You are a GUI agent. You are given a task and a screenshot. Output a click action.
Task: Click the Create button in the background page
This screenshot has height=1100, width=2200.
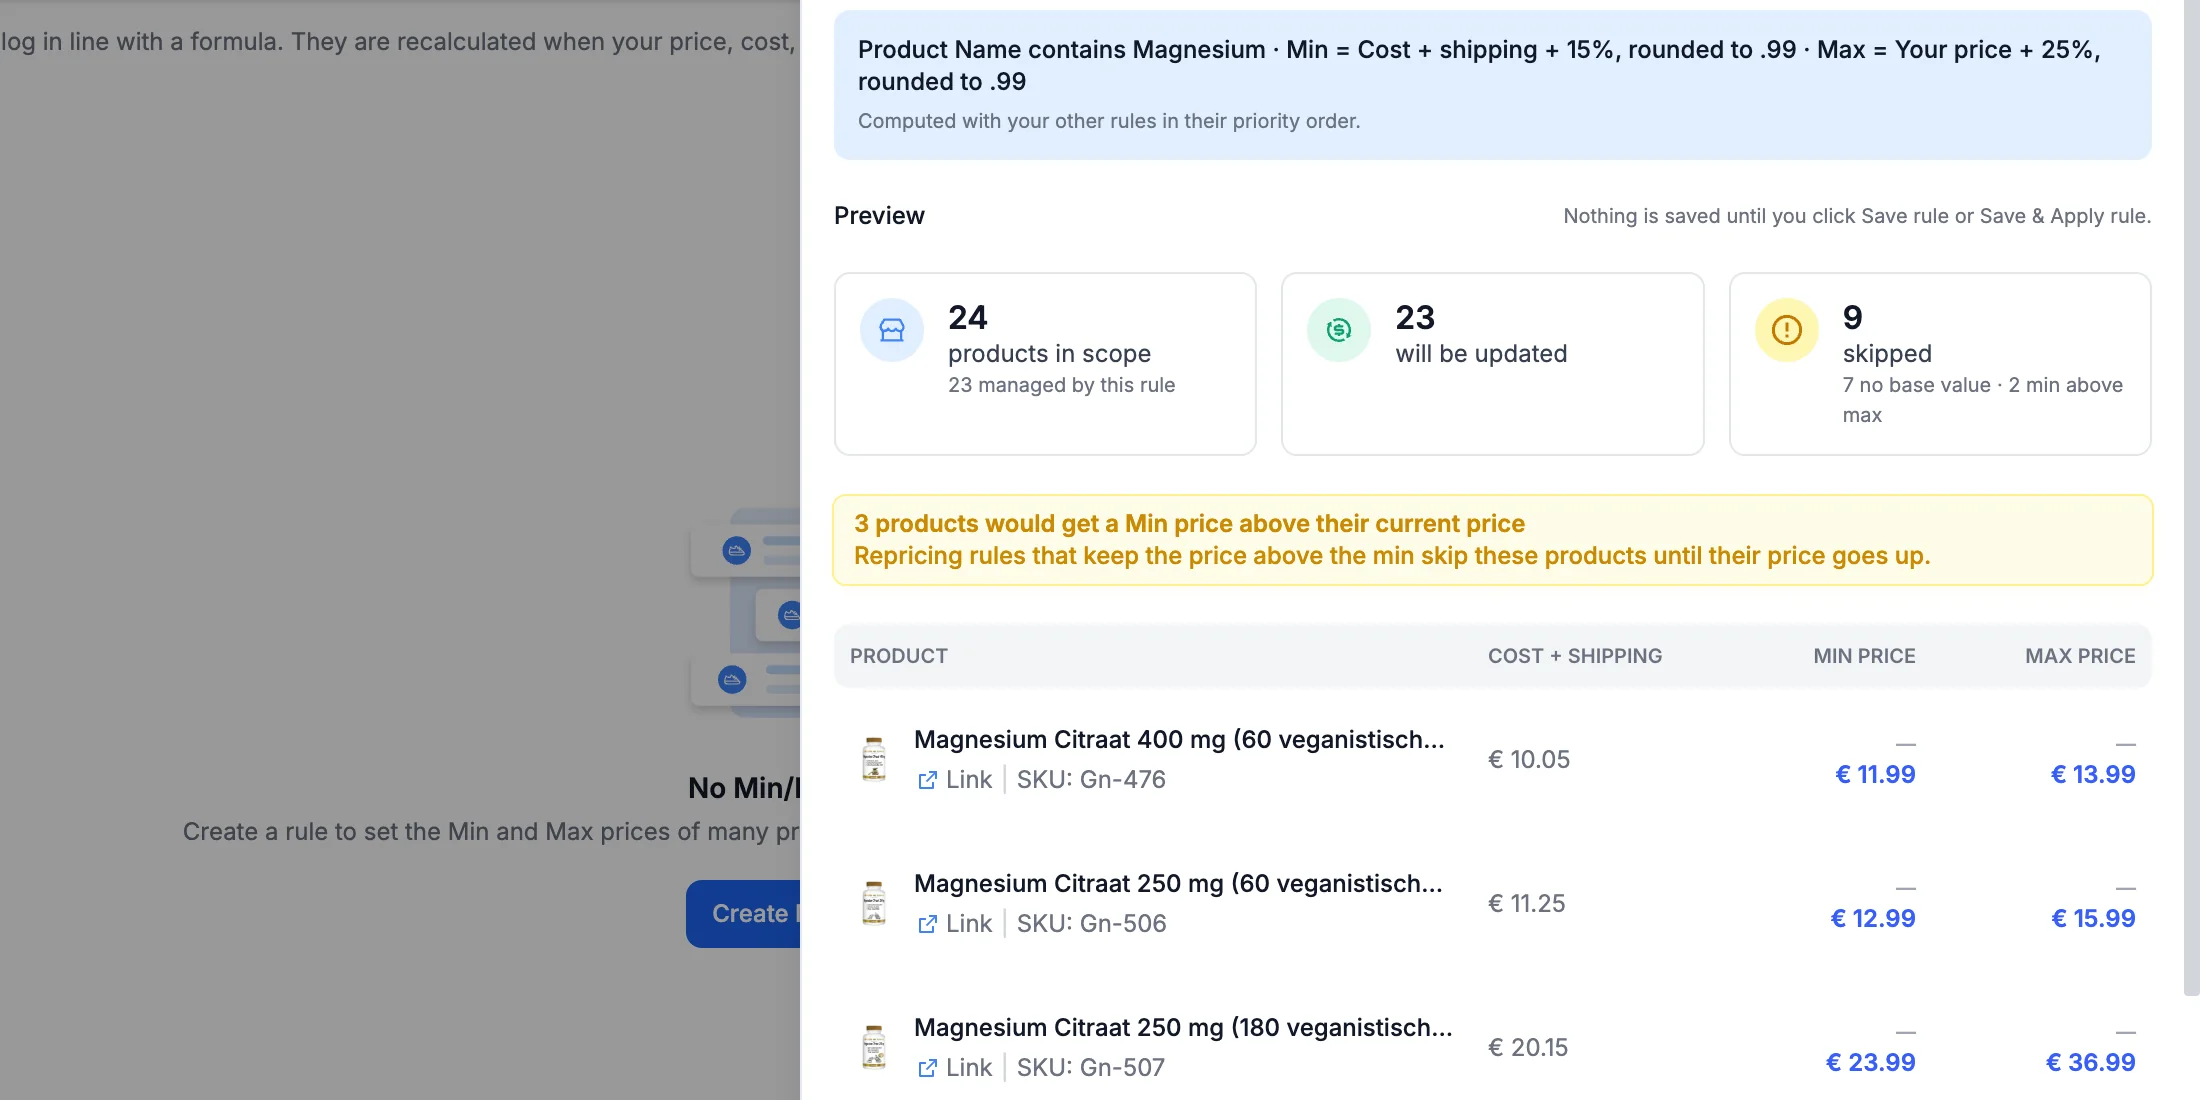click(x=743, y=914)
